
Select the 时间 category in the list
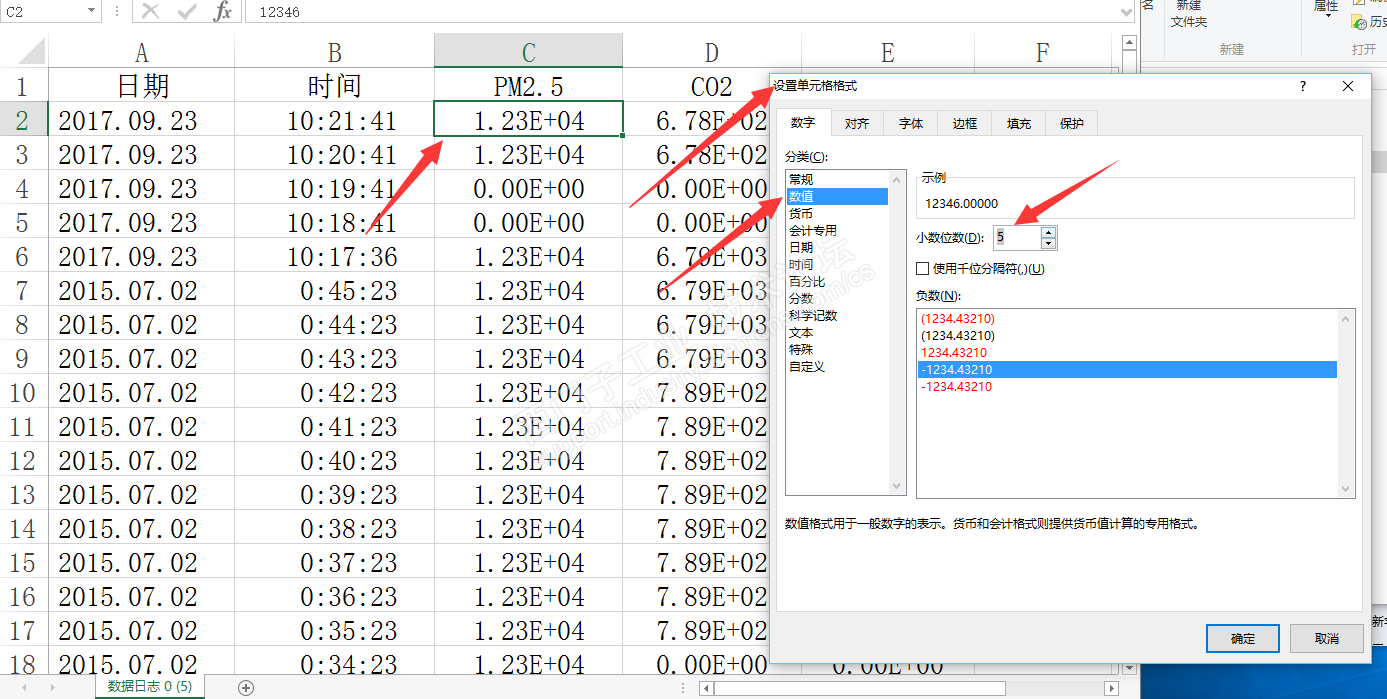(x=837, y=264)
